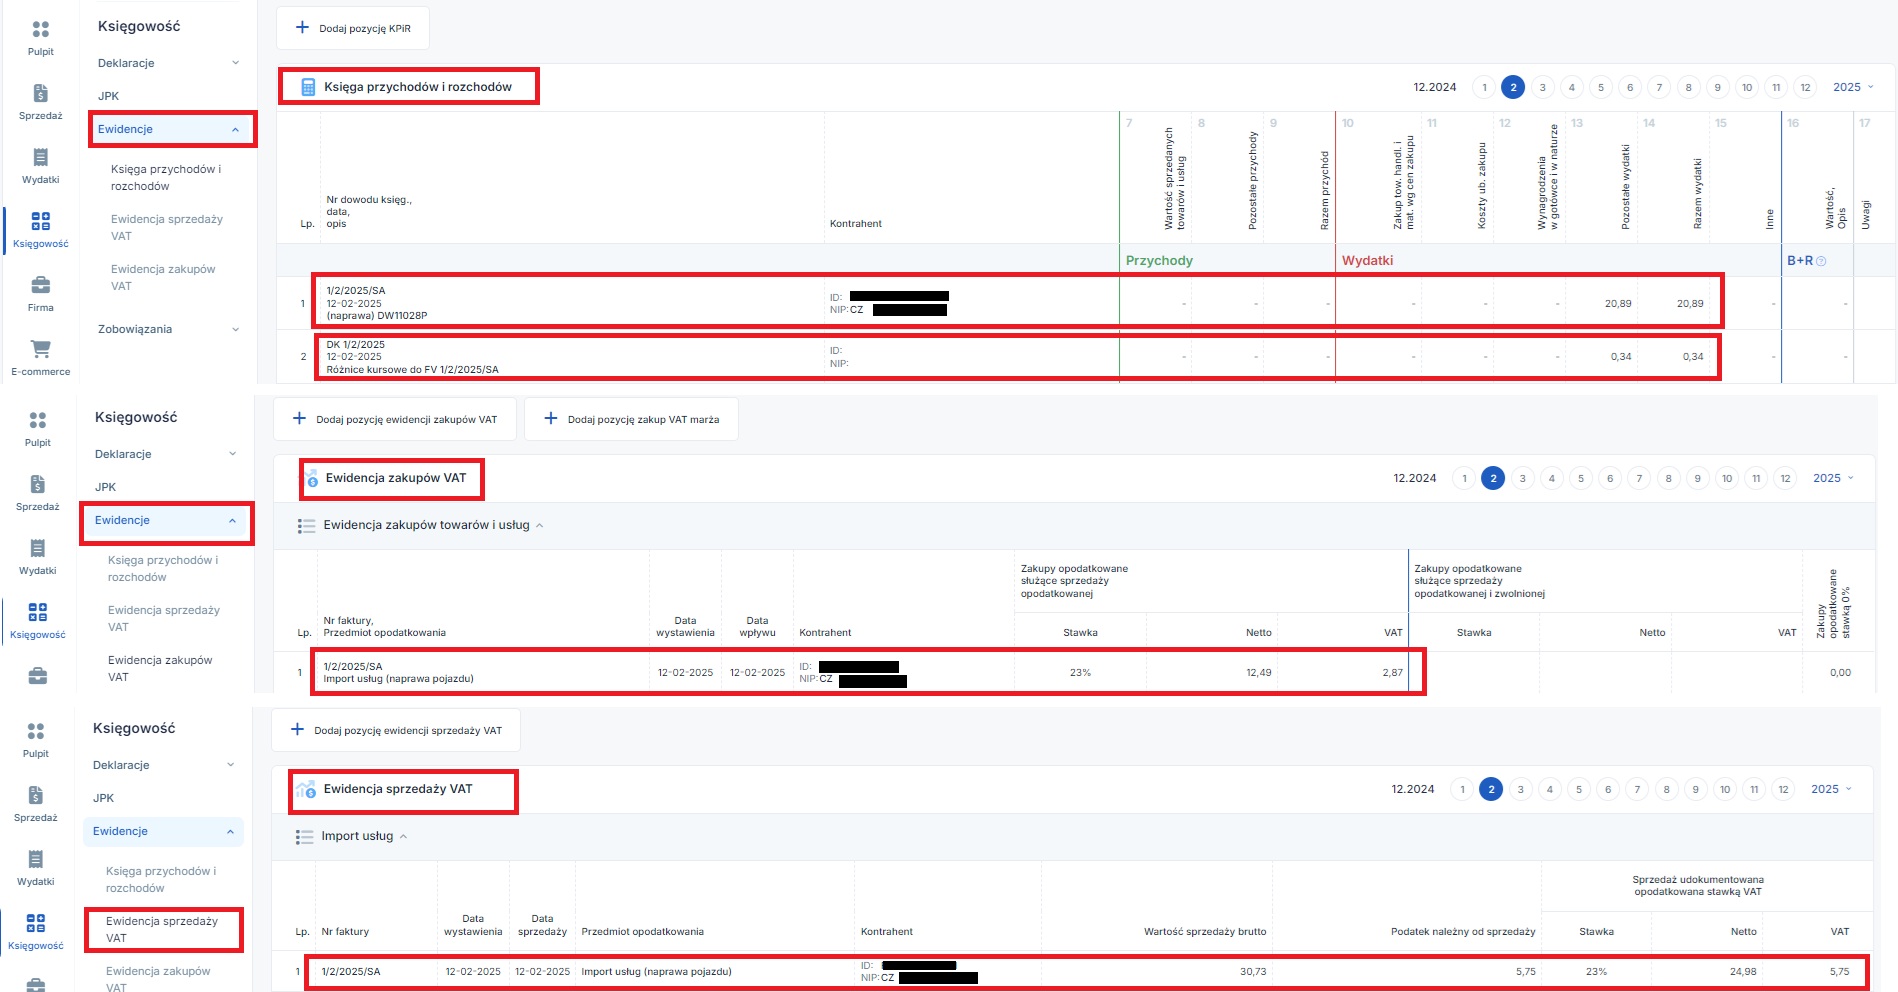Open the E-commerce cart icon
Screen dimensions: 1898x992
click(x=40, y=349)
